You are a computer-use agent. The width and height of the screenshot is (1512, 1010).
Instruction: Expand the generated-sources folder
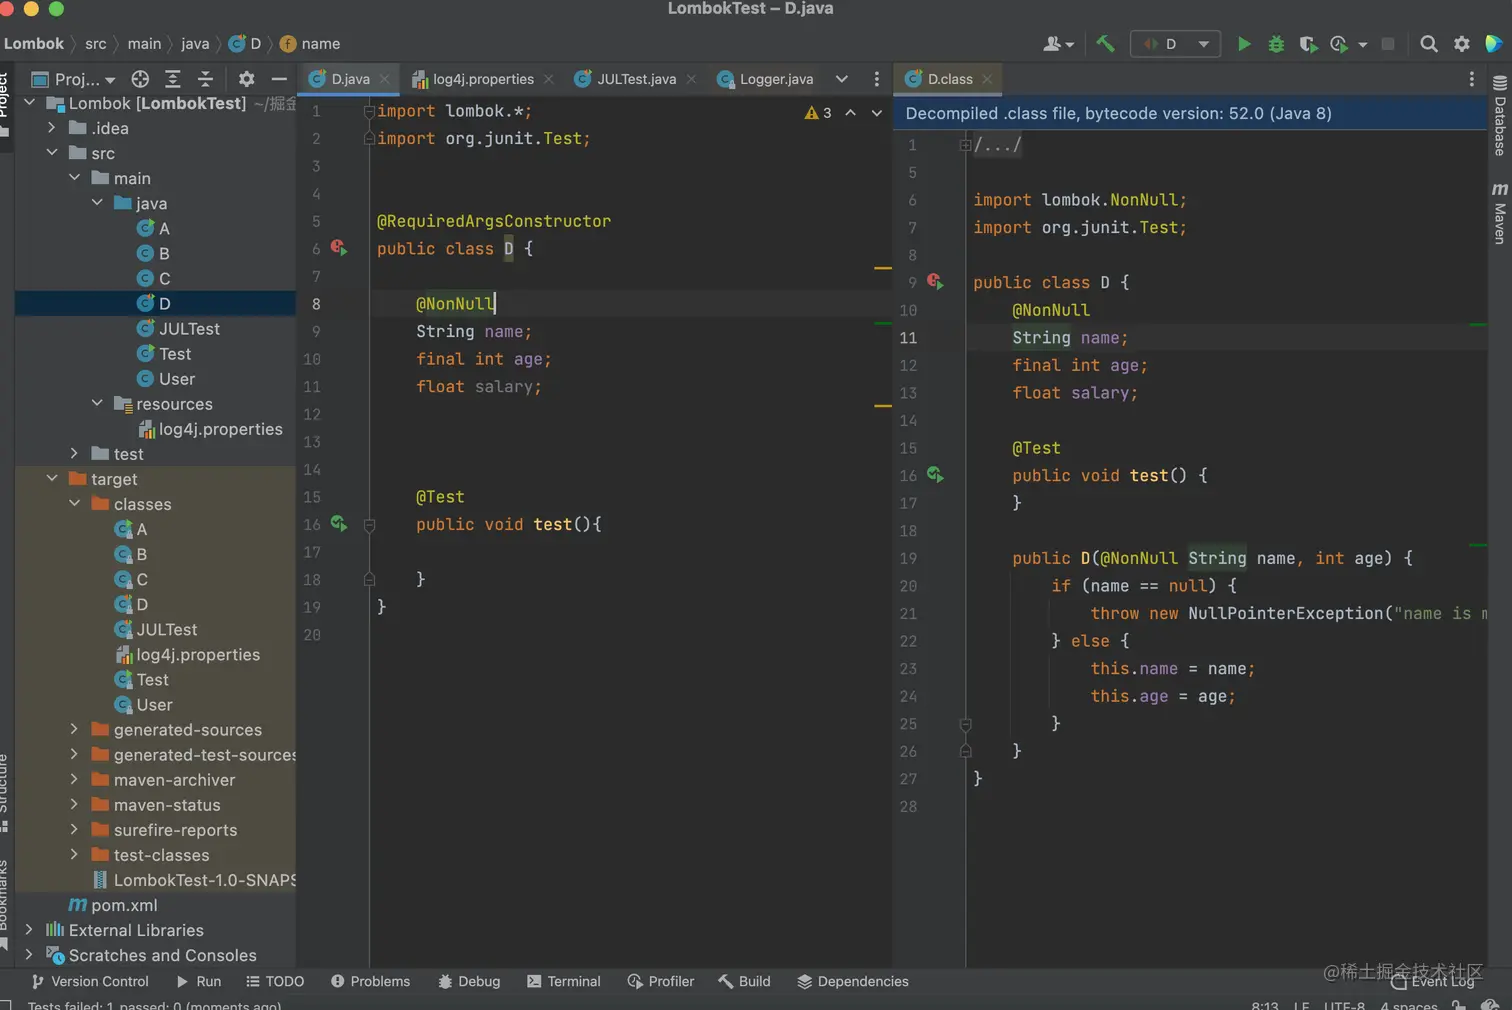click(74, 730)
